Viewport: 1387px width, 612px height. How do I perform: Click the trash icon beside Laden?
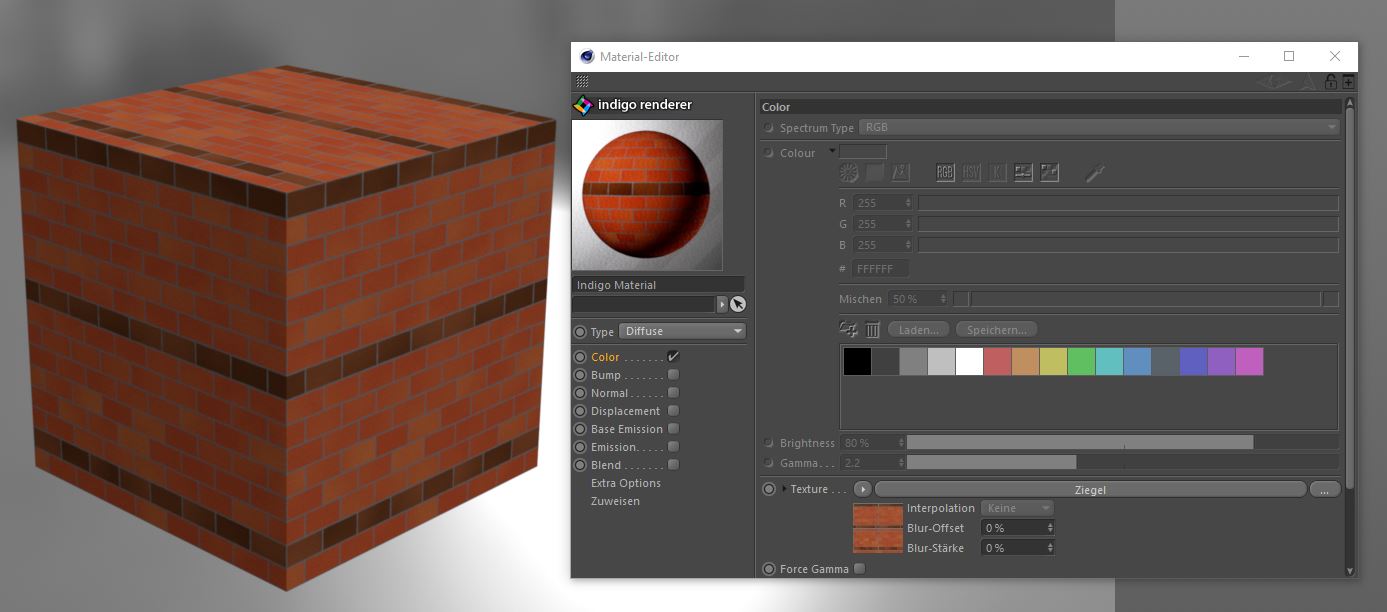(872, 329)
